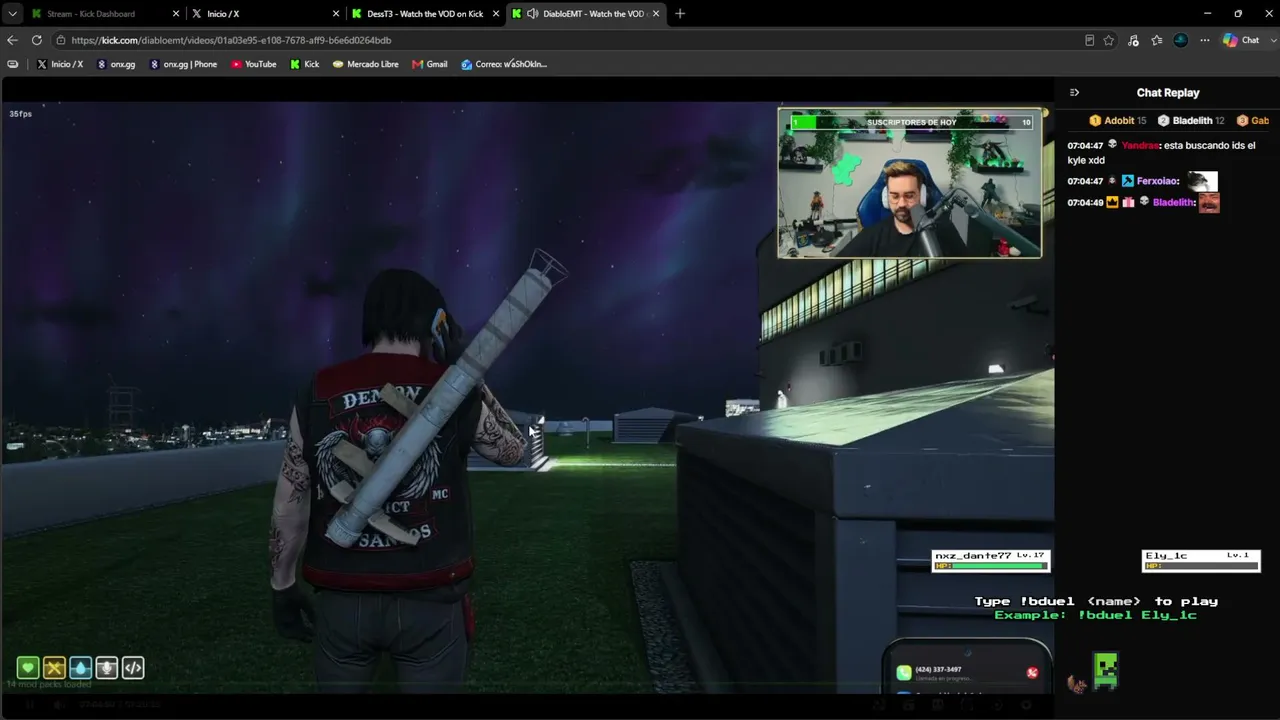Click Ely_1c's HP bar

click(1201, 566)
